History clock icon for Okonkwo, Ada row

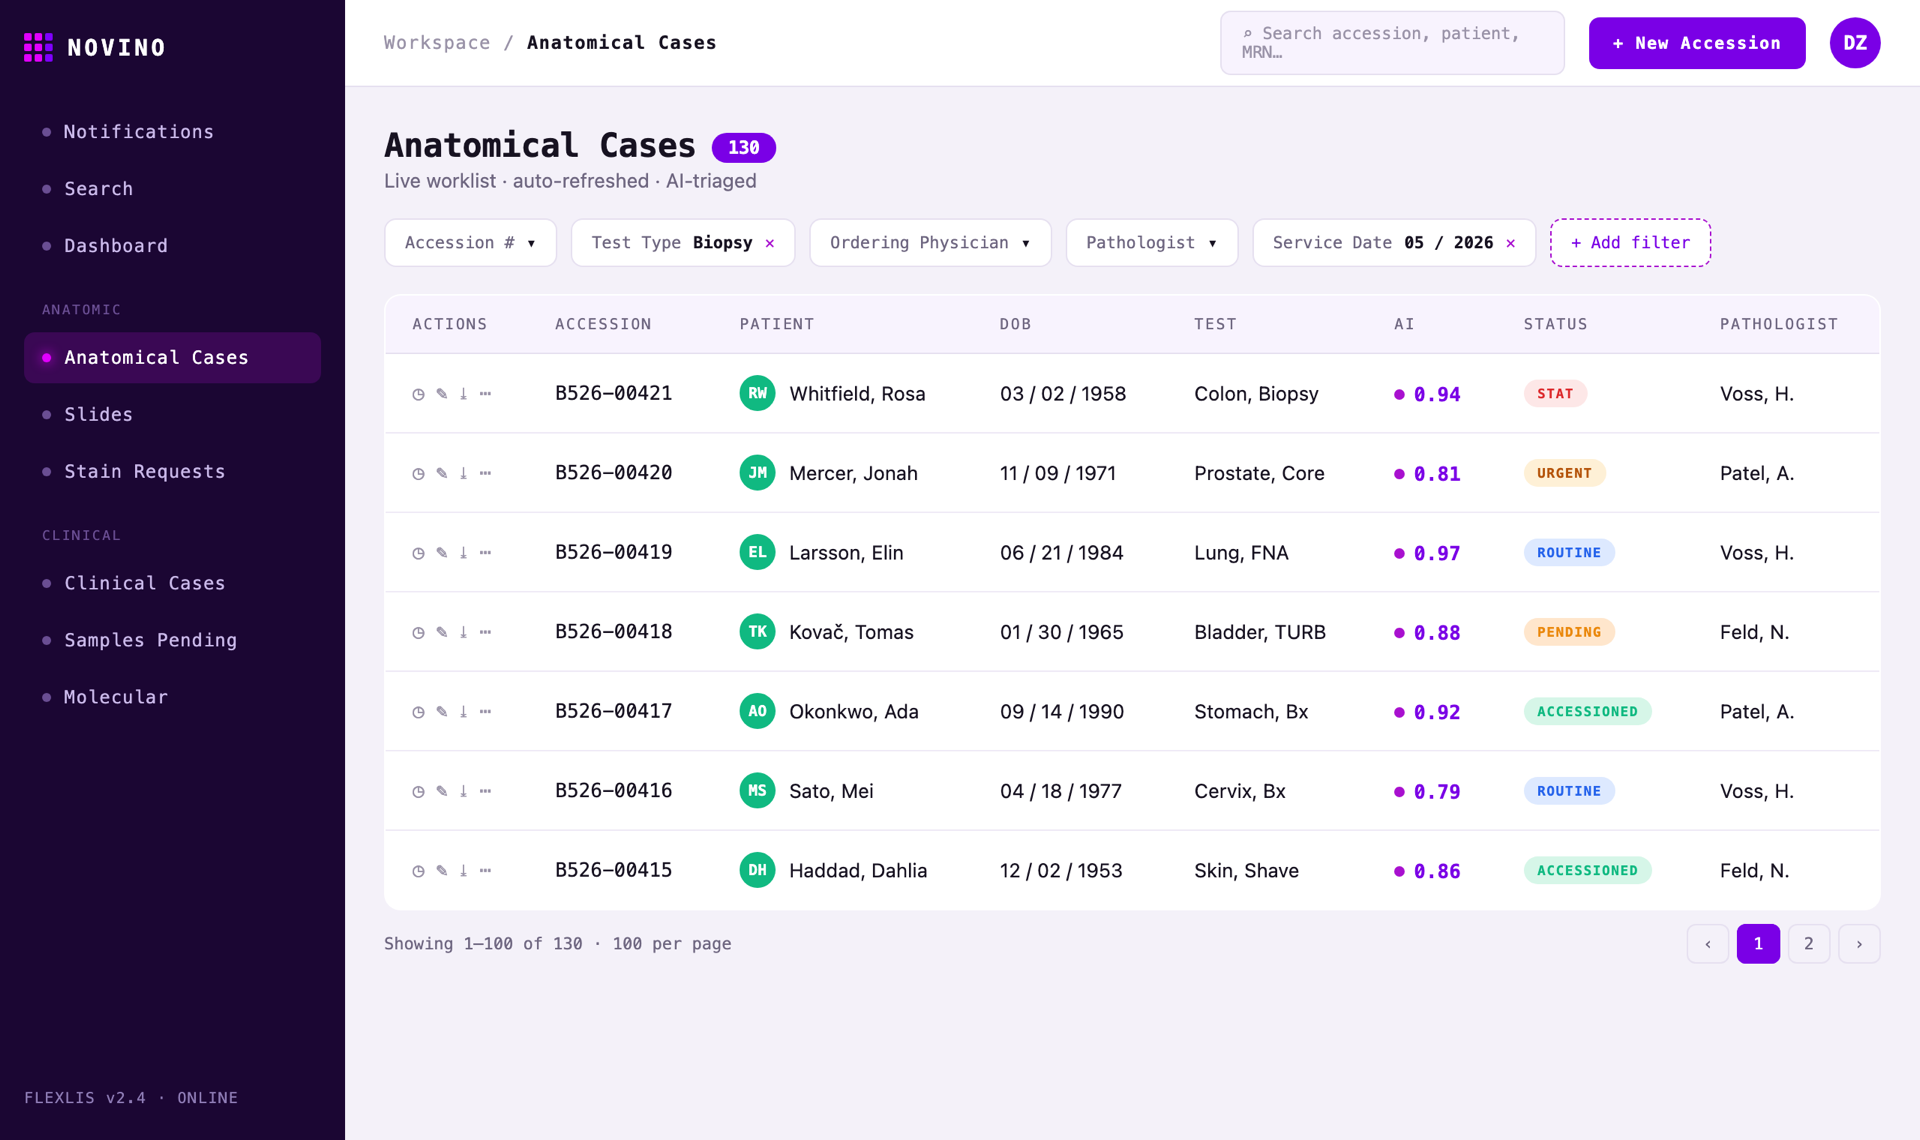(418, 712)
